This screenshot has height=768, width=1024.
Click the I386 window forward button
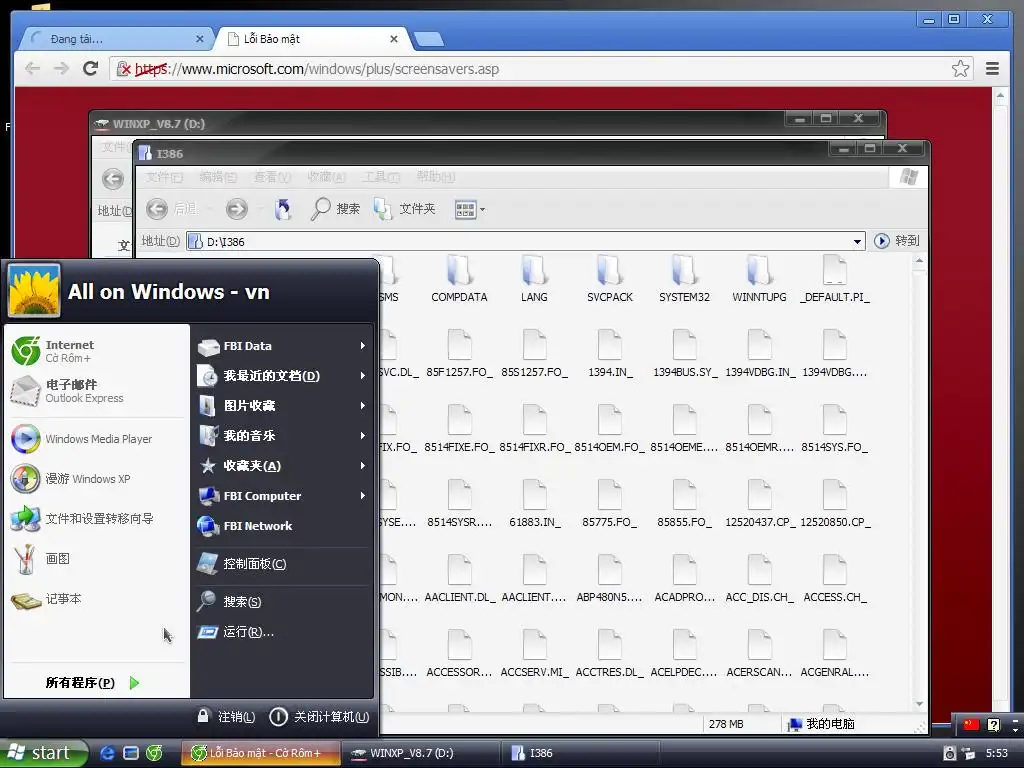click(x=236, y=209)
